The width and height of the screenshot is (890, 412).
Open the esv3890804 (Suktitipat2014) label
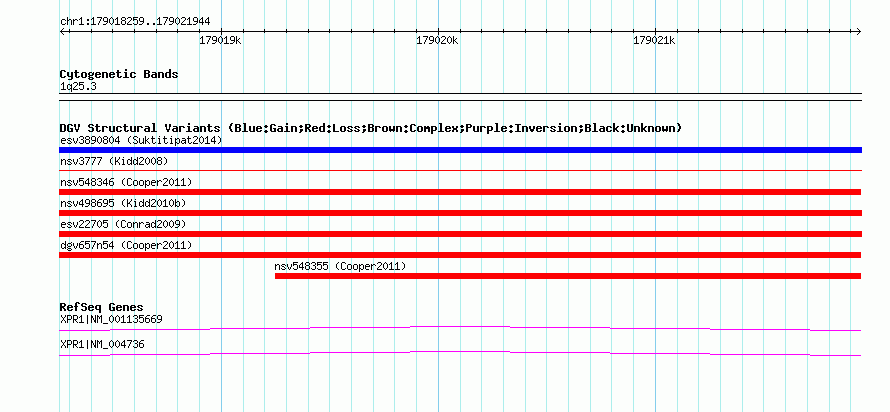[x=141, y=140]
